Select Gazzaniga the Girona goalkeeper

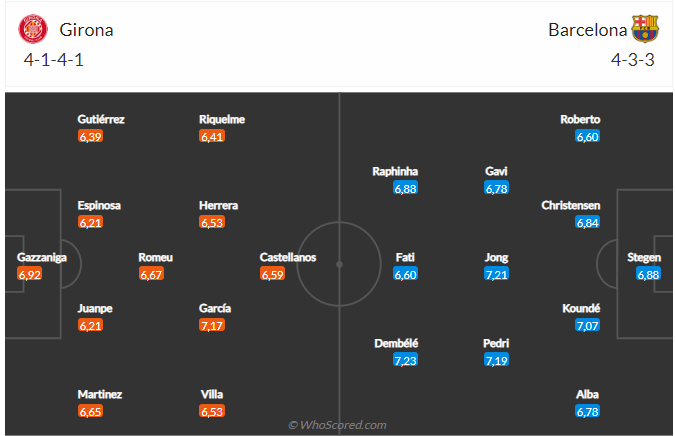tap(41, 257)
